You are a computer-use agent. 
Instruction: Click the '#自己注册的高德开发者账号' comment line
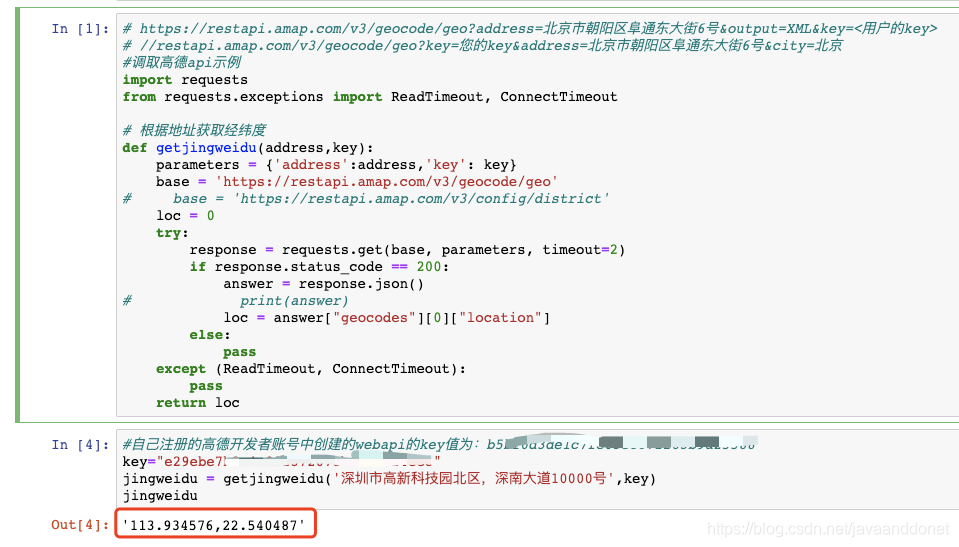pyautogui.click(x=440, y=444)
